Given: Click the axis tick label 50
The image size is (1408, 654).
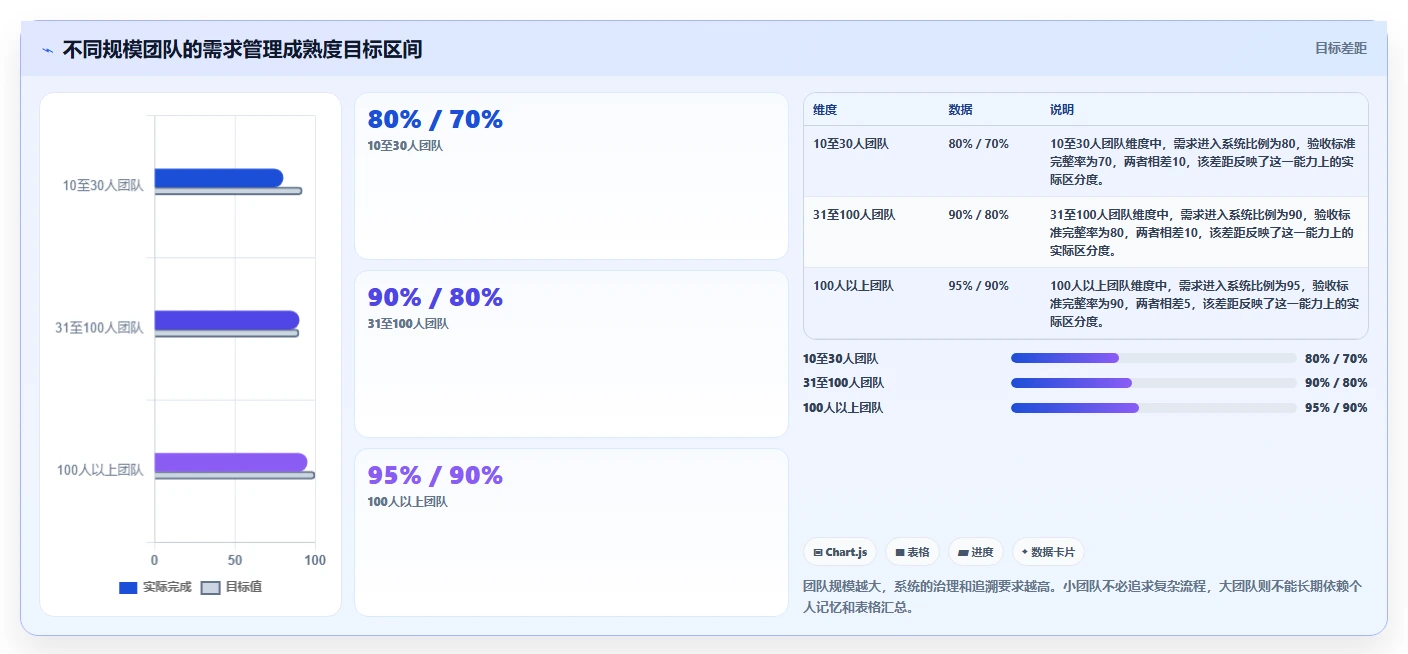Looking at the screenshot, I should click(235, 560).
